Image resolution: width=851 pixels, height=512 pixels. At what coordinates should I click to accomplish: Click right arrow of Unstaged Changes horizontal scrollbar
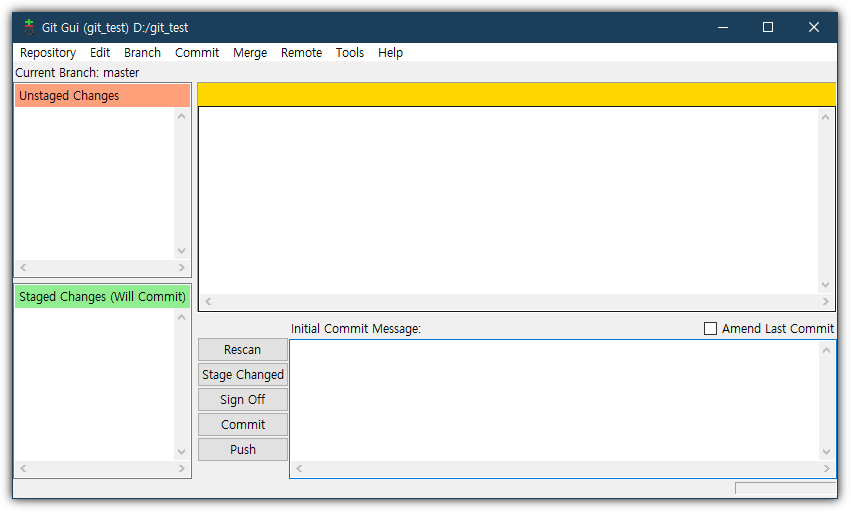(181, 267)
